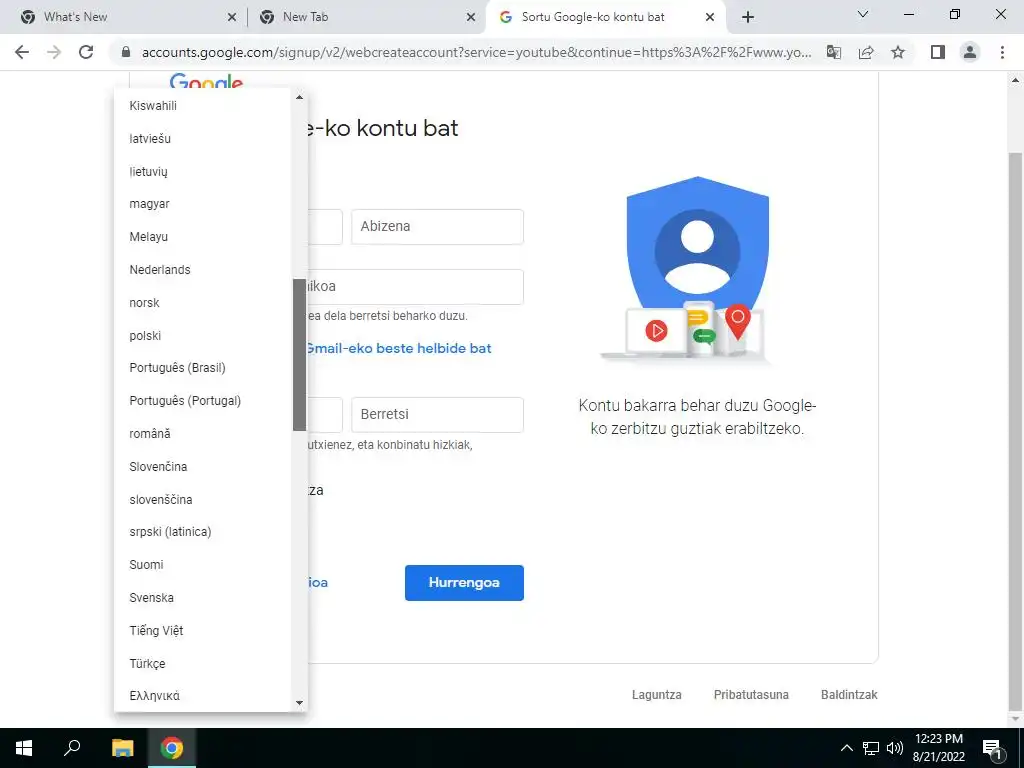This screenshot has height=768, width=1024.
Task: Open the tab search chevron
Action: pos(863,14)
